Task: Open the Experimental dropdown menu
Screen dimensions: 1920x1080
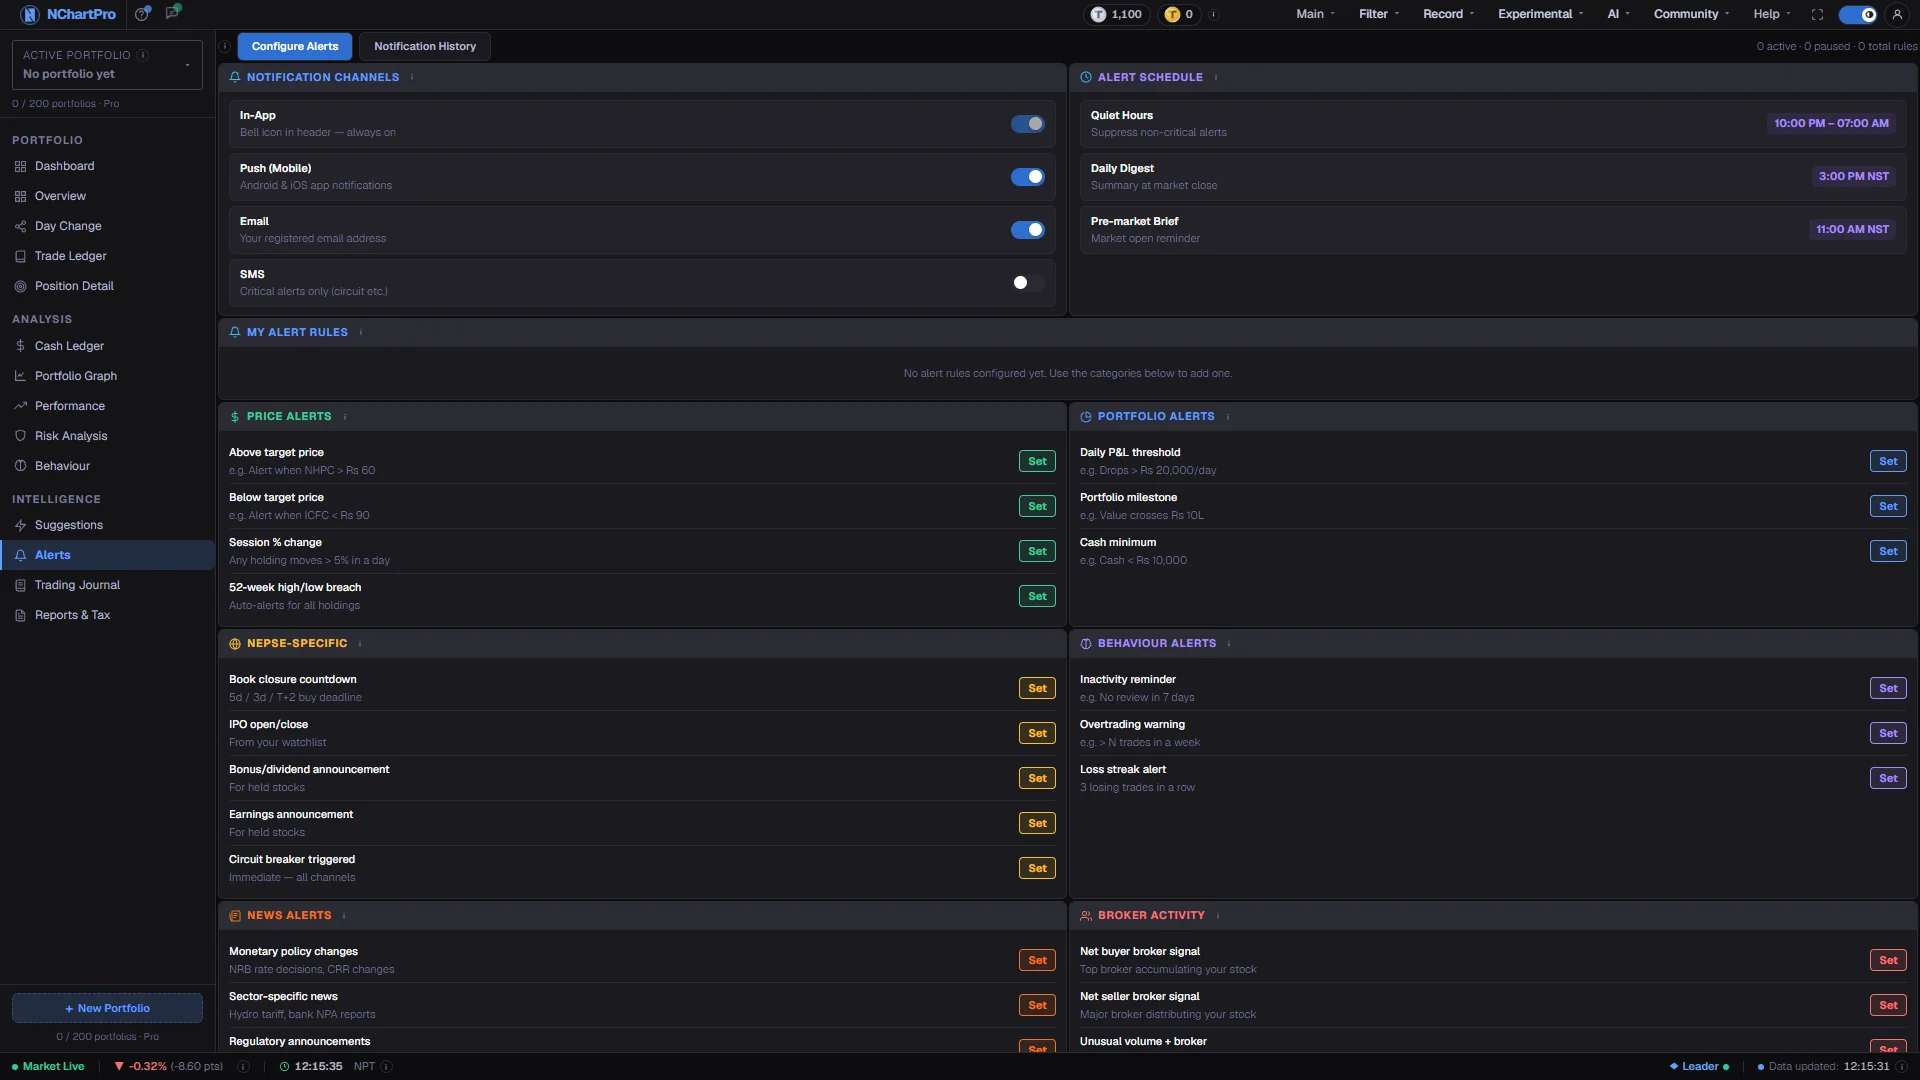Action: pos(1540,14)
